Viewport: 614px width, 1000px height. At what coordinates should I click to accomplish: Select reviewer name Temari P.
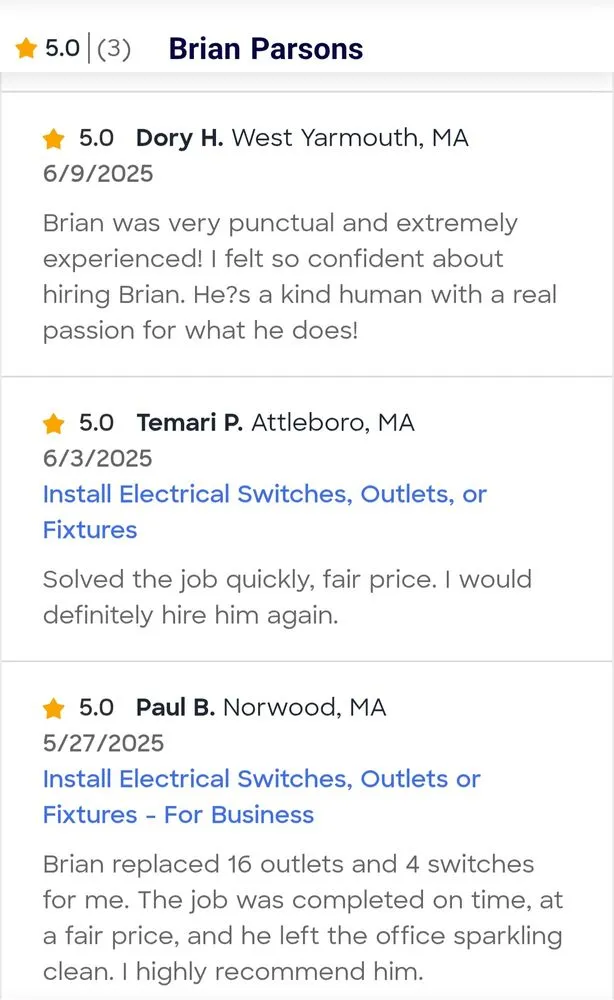(x=192, y=422)
